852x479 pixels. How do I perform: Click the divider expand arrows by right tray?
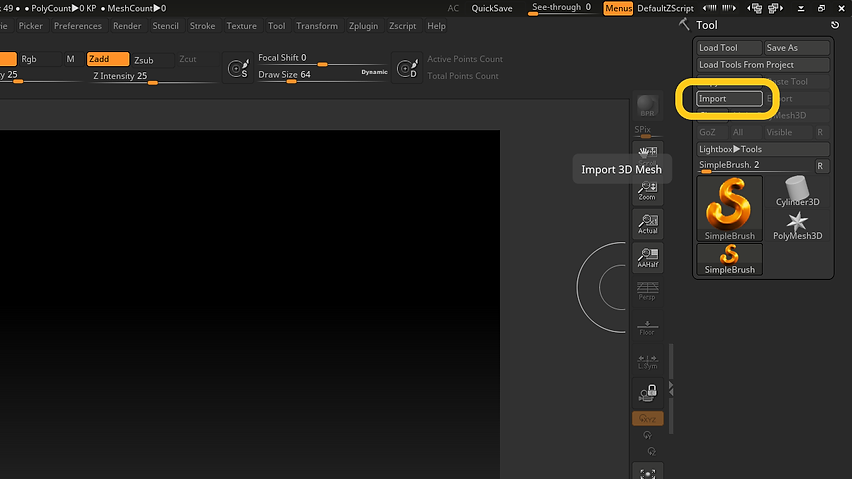[671, 388]
